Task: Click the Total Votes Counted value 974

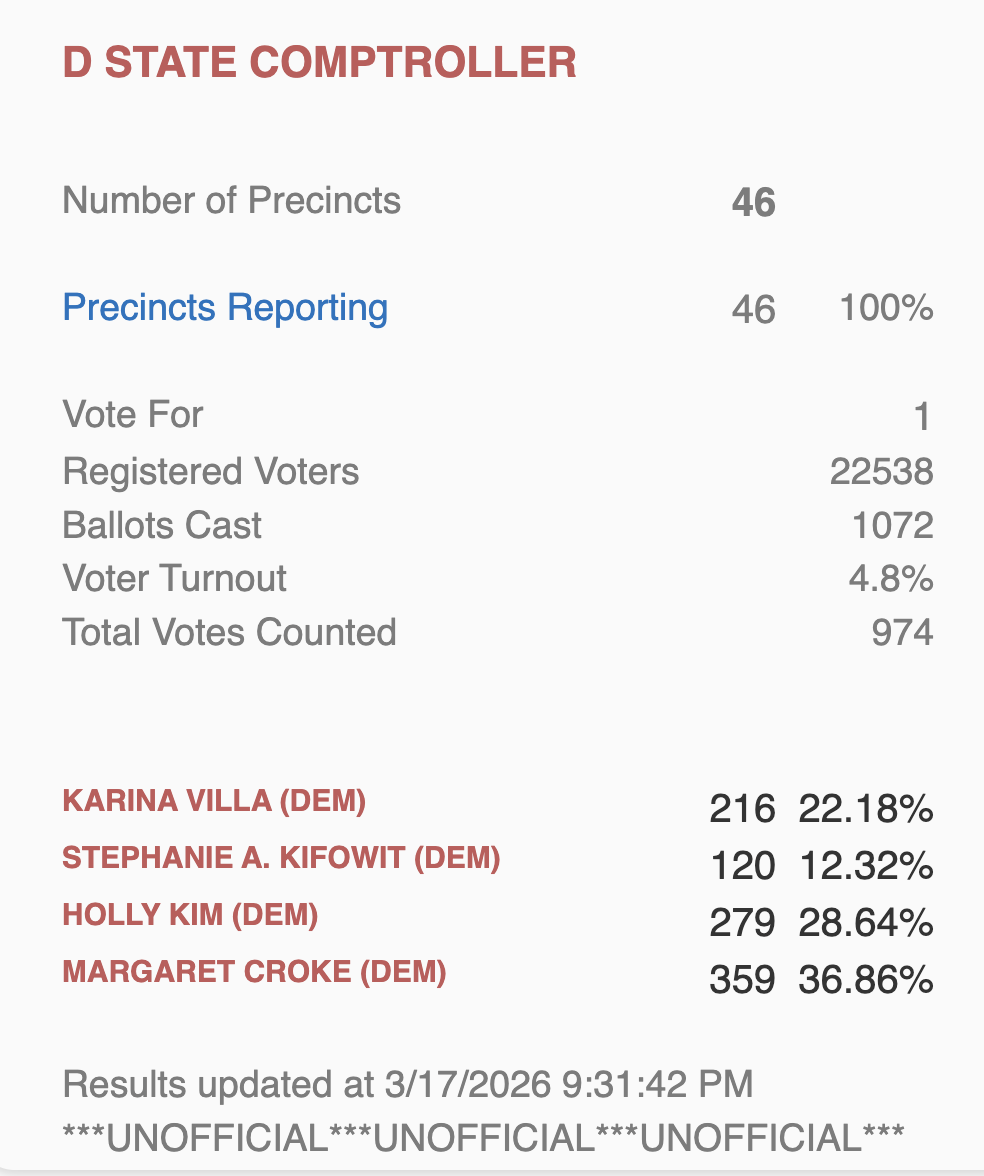Action: [x=902, y=633]
